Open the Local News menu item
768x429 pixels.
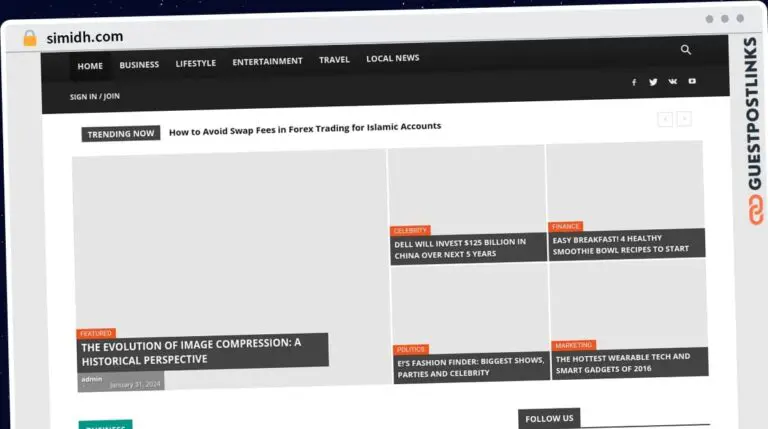[x=392, y=58]
